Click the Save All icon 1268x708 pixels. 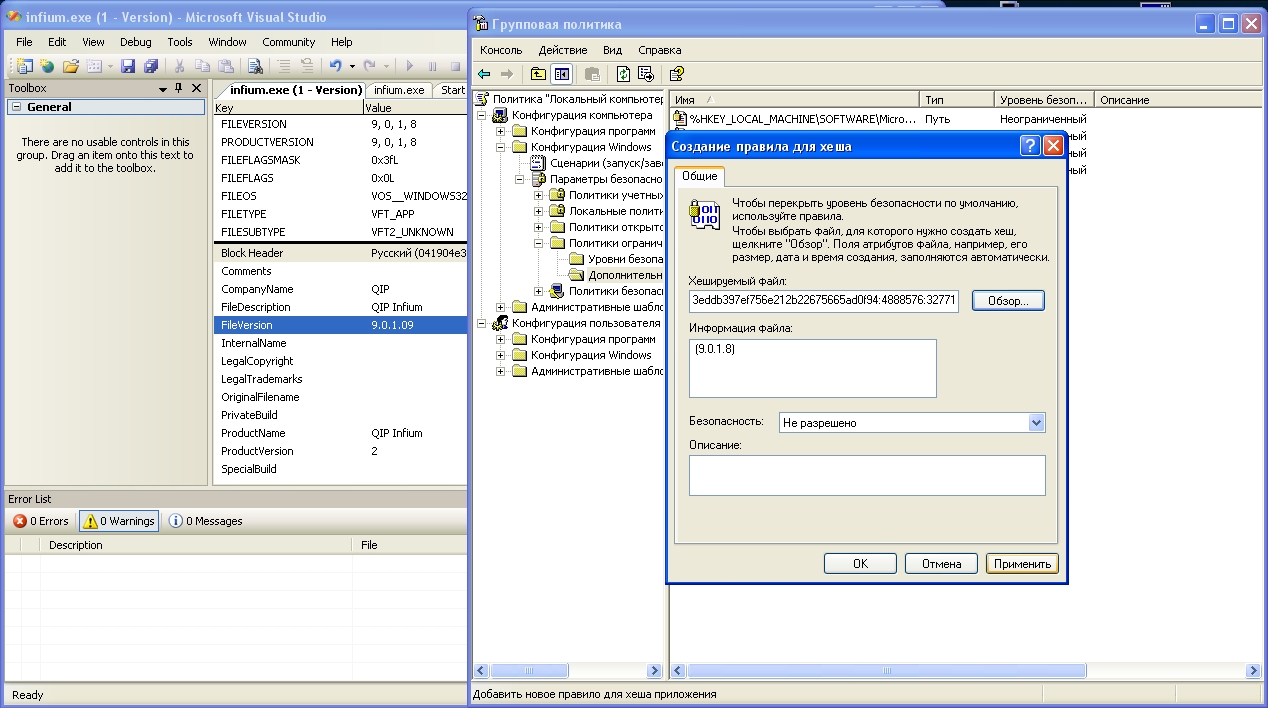(x=151, y=66)
